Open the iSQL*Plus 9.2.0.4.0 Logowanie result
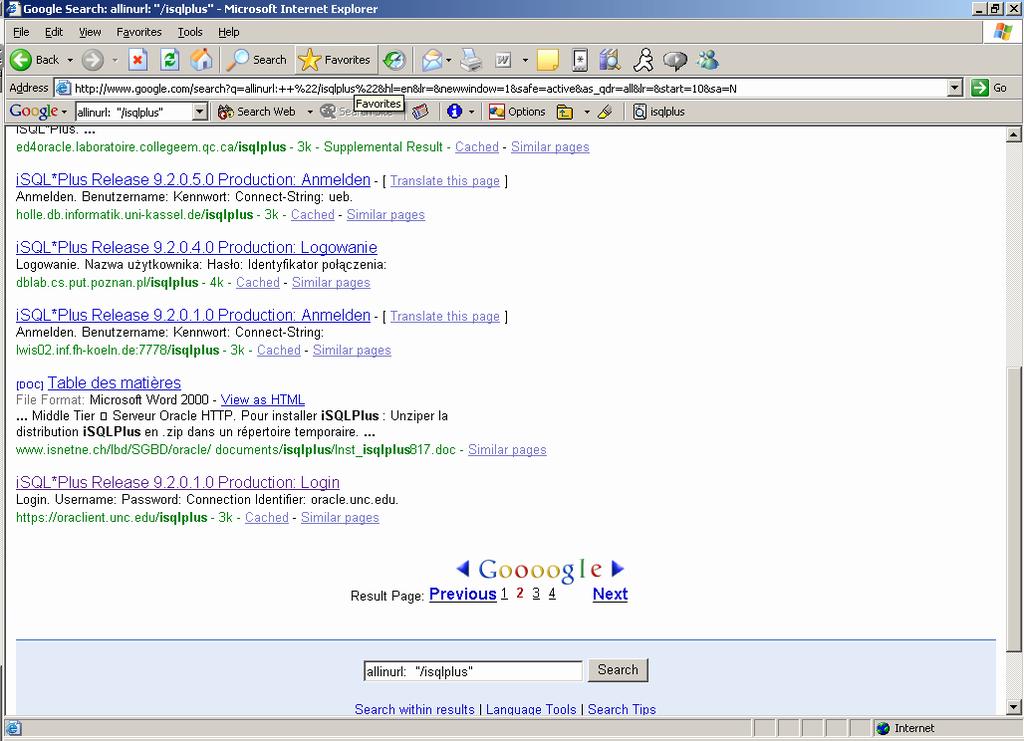 [x=196, y=247]
